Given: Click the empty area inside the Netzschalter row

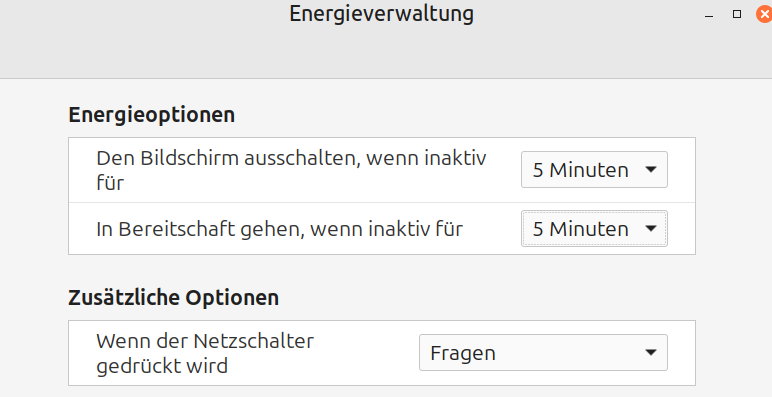Looking at the screenshot, I should click(367, 353).
